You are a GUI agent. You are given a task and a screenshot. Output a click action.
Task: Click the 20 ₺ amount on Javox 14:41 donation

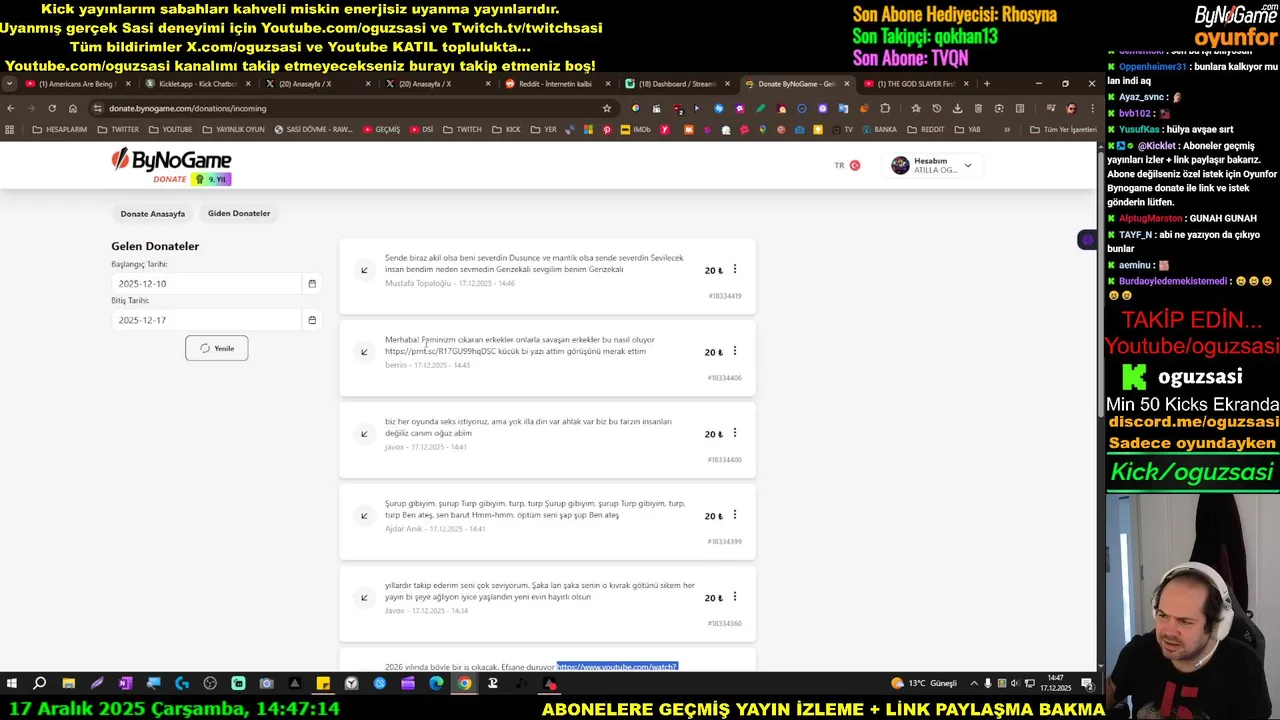[713, 434]
